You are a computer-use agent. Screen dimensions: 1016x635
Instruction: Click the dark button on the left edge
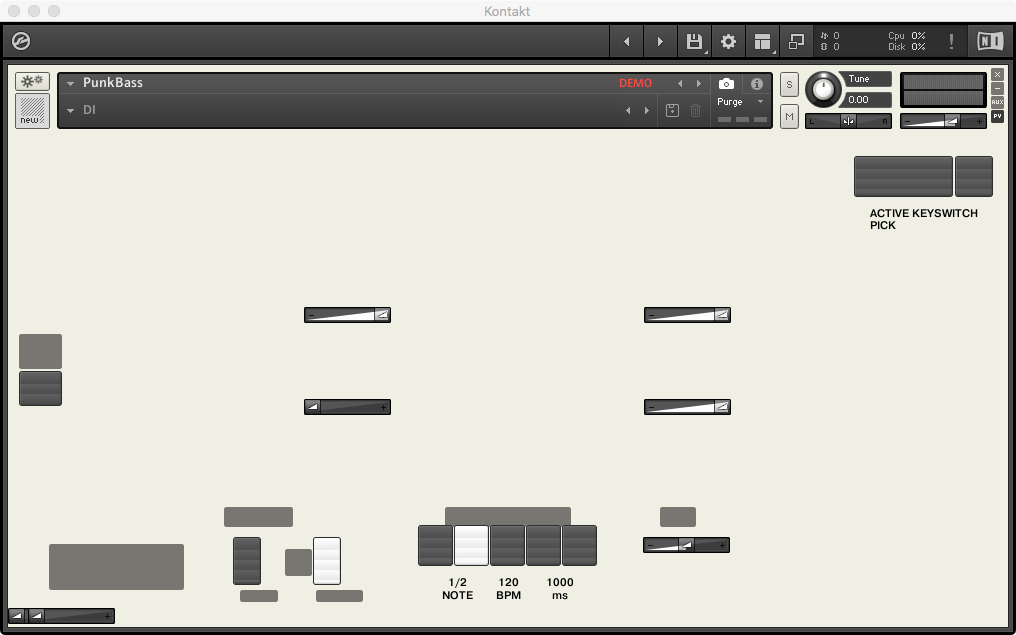40,388
